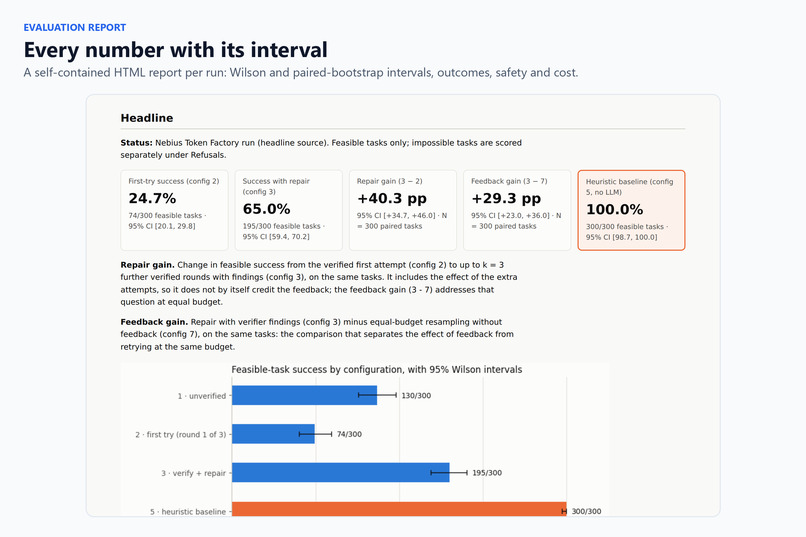This screenshot has width=806, height=537.
Task: Click the chart title about Wilson intervals
Action: pyautogui.click(x=377, y=369)
